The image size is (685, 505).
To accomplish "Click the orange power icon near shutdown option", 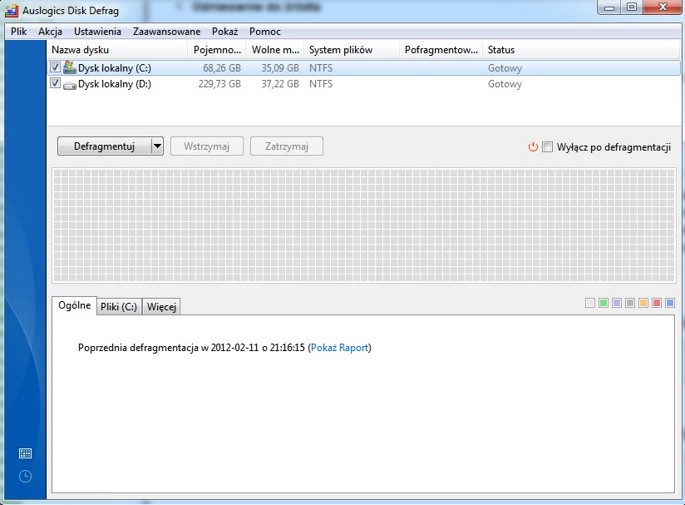I will pyautogui.click(x=533, y=147).
